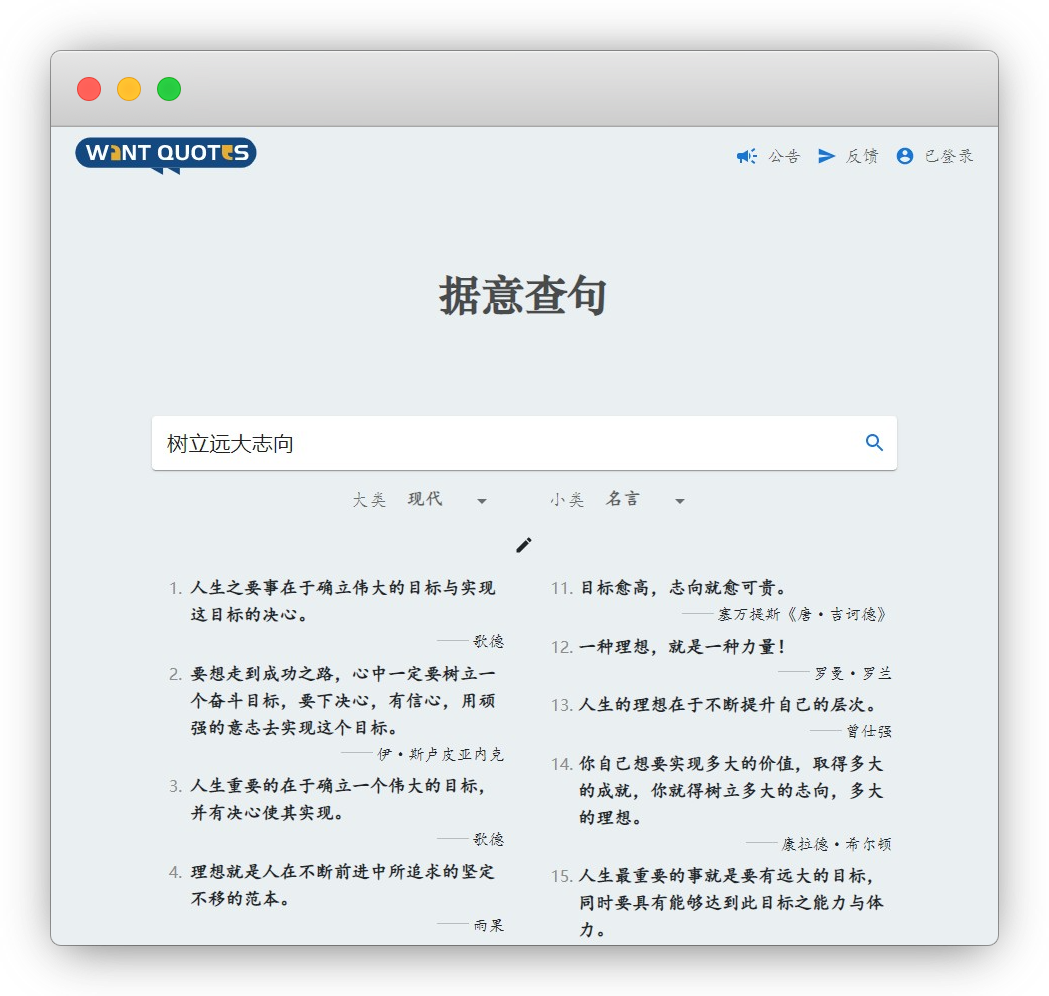The height and width of the screenshot is (996, 1049).
Task: Open the 小类 subcategory dropdown
Action: pos(680,500)
